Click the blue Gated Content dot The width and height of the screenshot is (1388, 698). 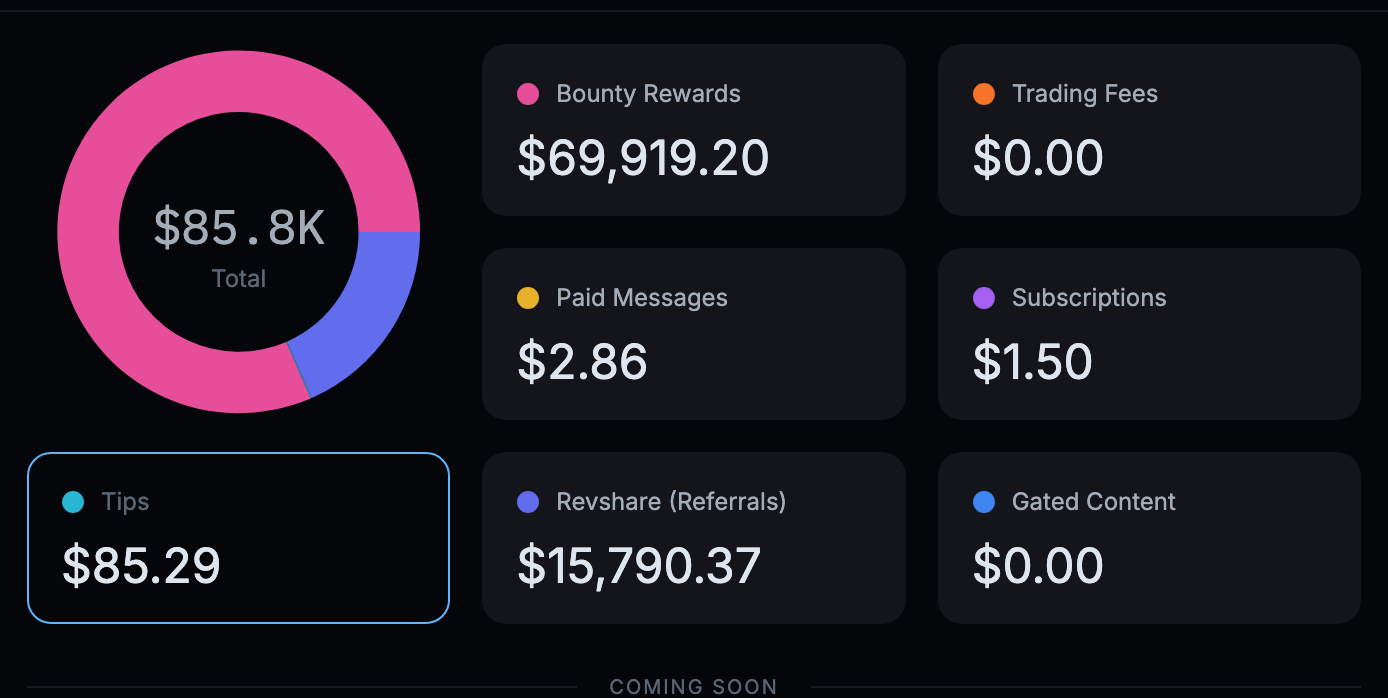(984, 502)
